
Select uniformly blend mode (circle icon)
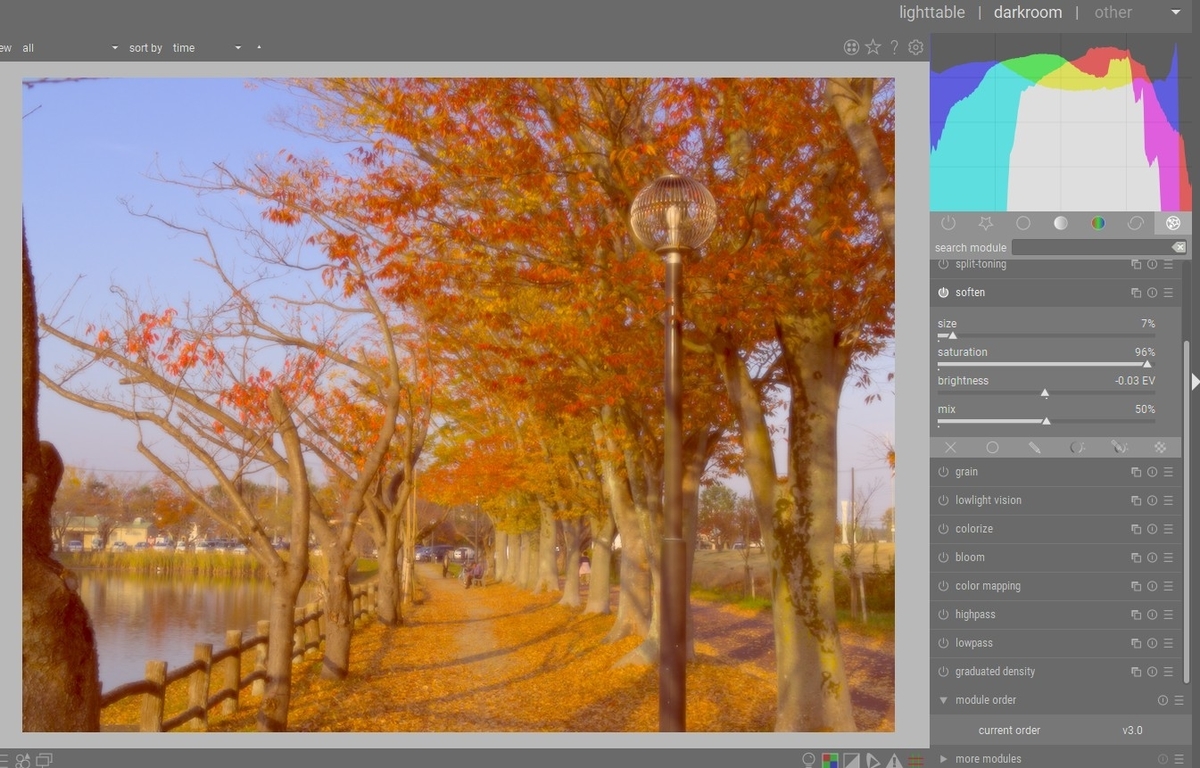(992, 447)
